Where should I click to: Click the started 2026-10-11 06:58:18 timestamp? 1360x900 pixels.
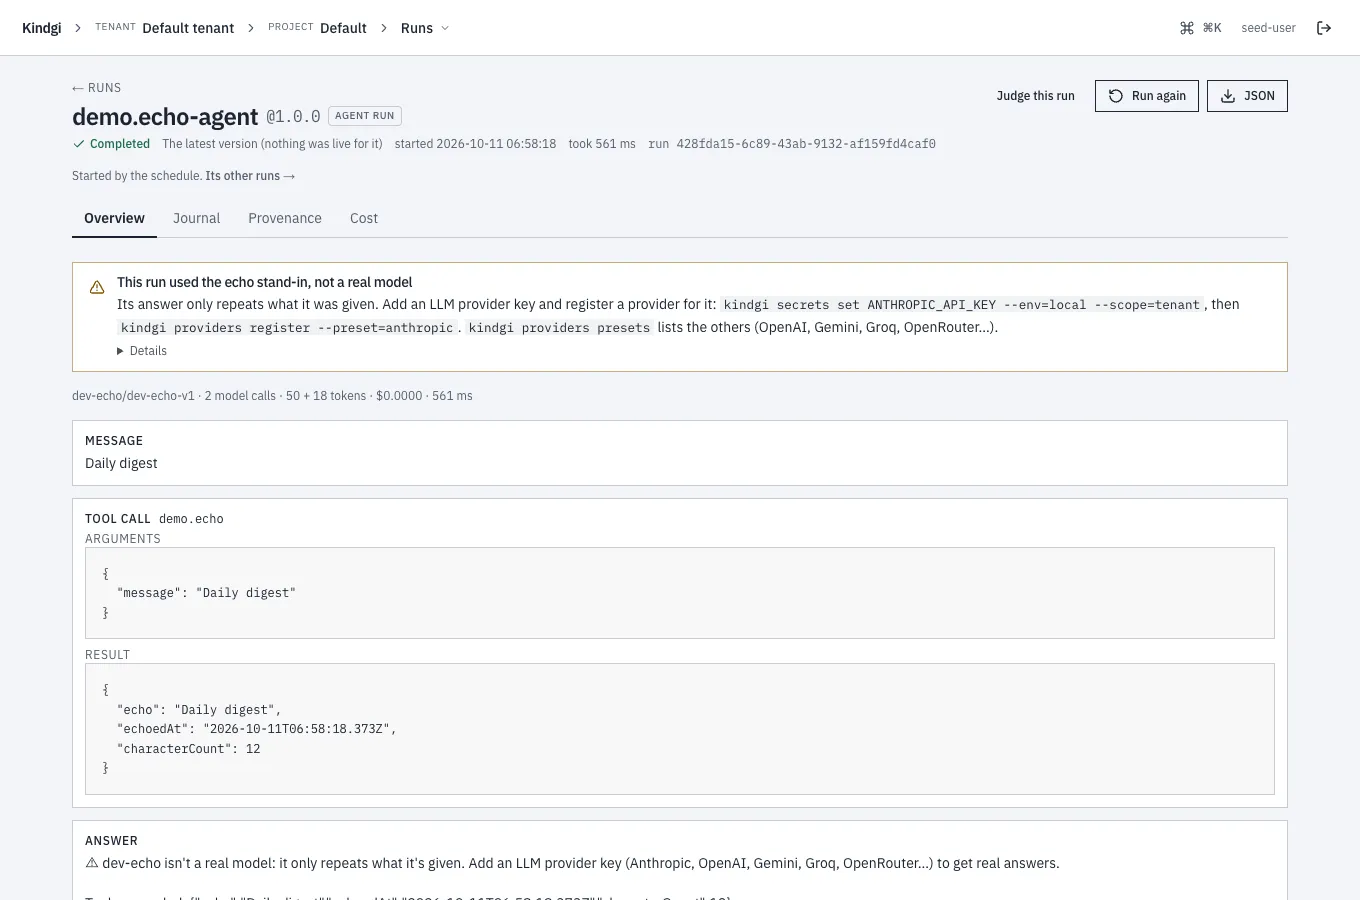pos(475,144)
